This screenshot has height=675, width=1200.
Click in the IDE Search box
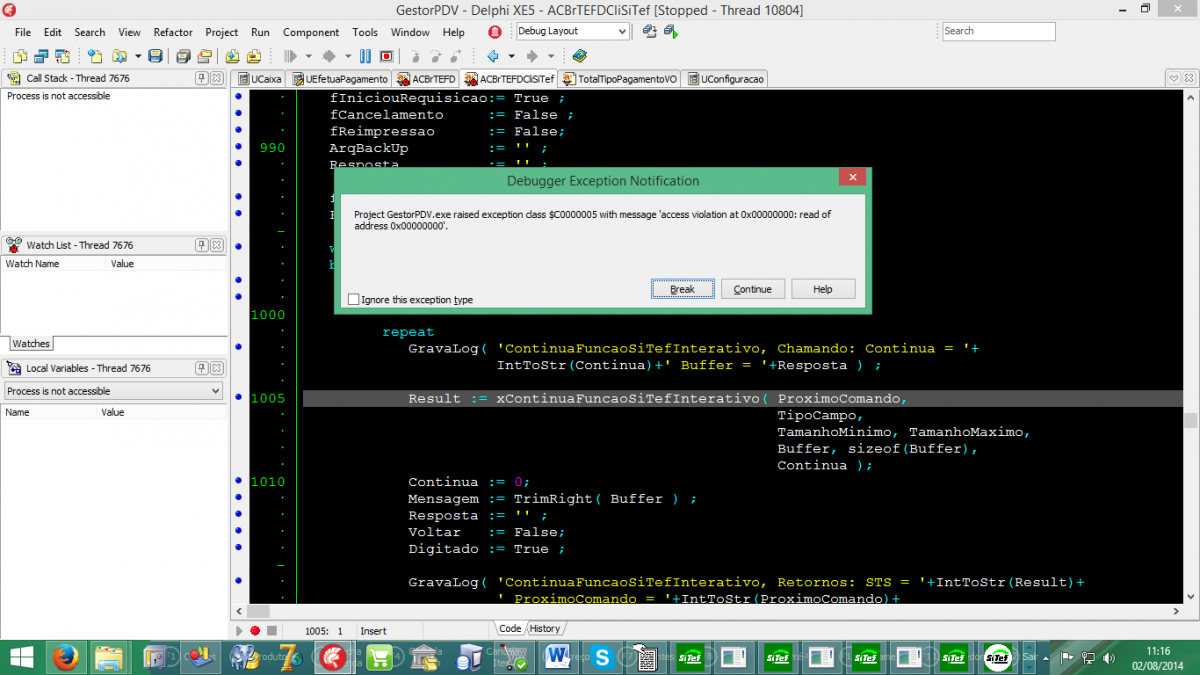tap(998, 31)
